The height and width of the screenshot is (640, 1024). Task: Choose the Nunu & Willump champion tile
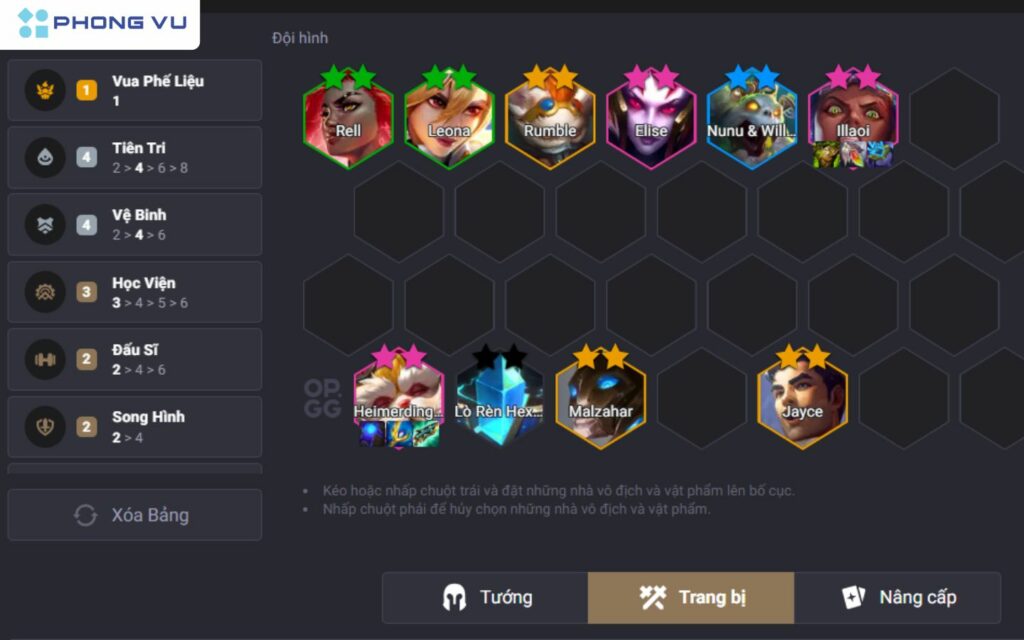coord(752,118)
